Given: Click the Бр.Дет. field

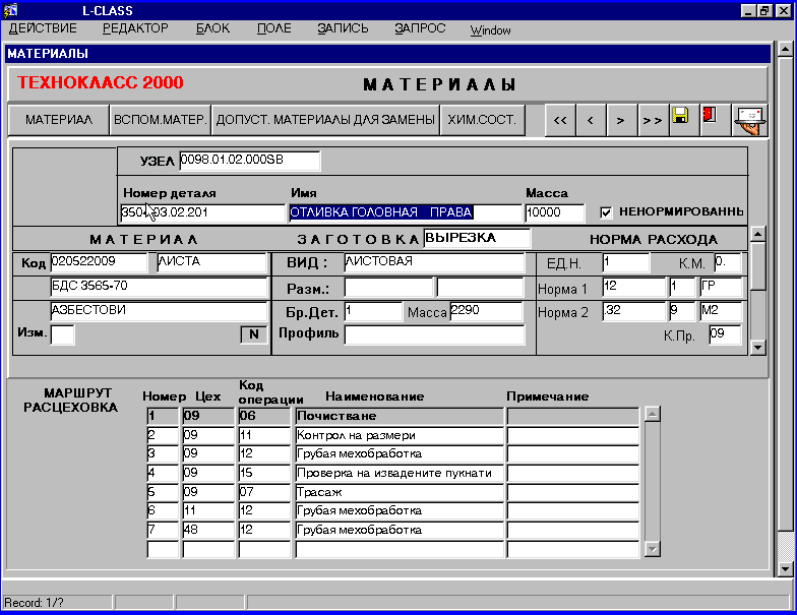Looking at the screenshot, I should pyautogui.click(x=373, y=311).
